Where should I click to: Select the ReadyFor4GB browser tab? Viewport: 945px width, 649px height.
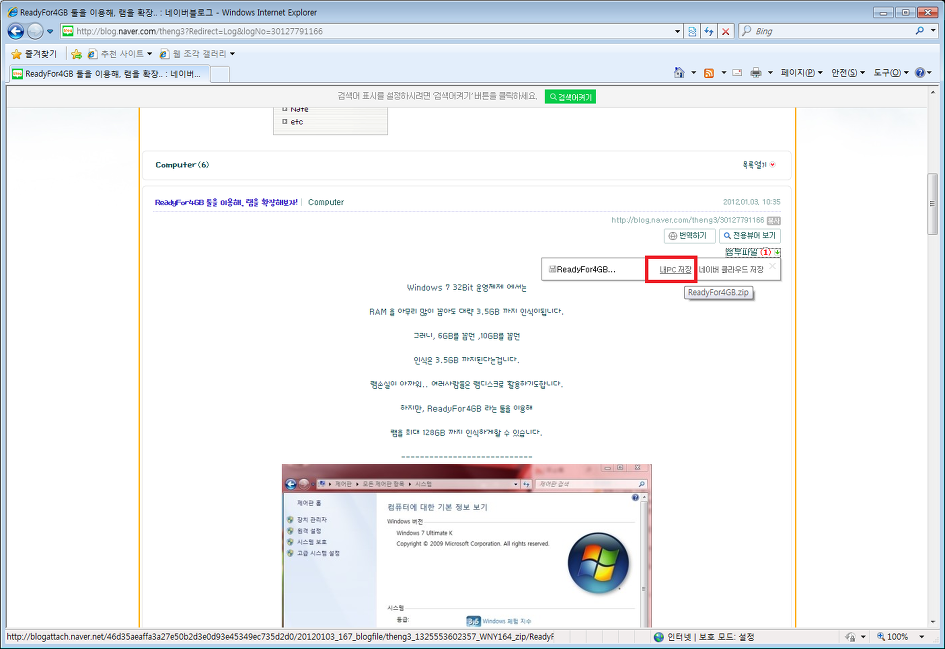pos(110,74)
